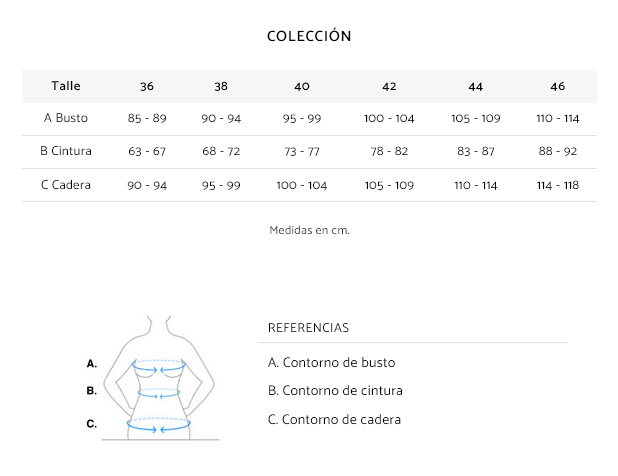This screenshot has width=618, height=476.
Task: Select size 46 column header
Action: click(557, 86)
